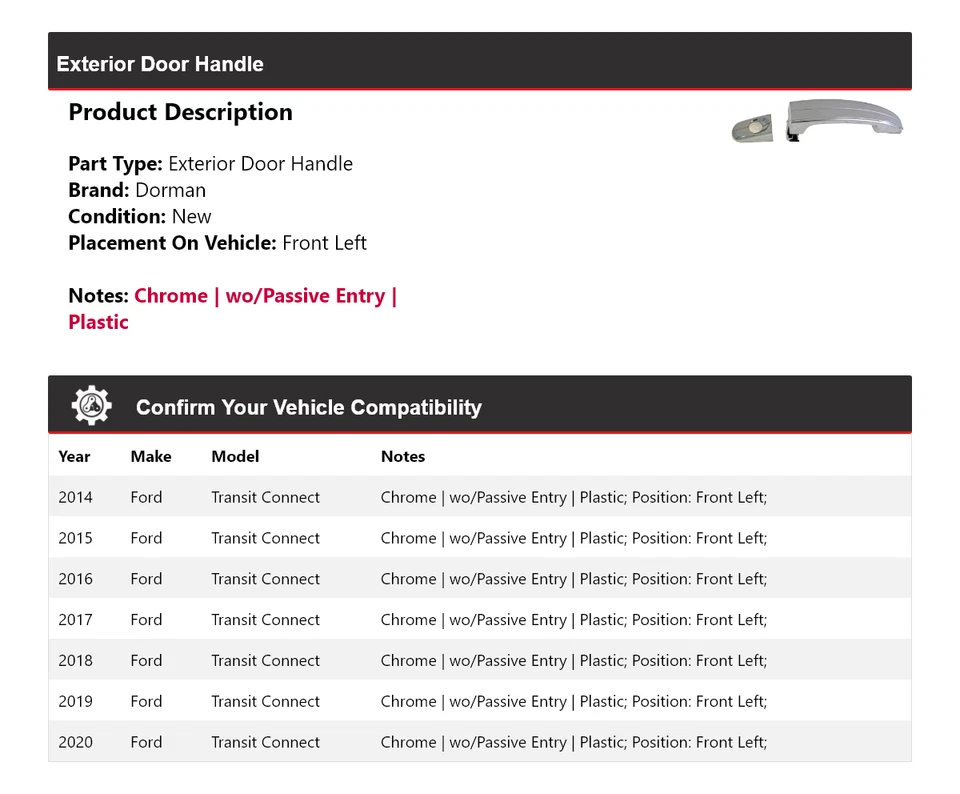Click the notes text in the 2018 row
Screen dimensions: 960x794
(x=573, y=661)
